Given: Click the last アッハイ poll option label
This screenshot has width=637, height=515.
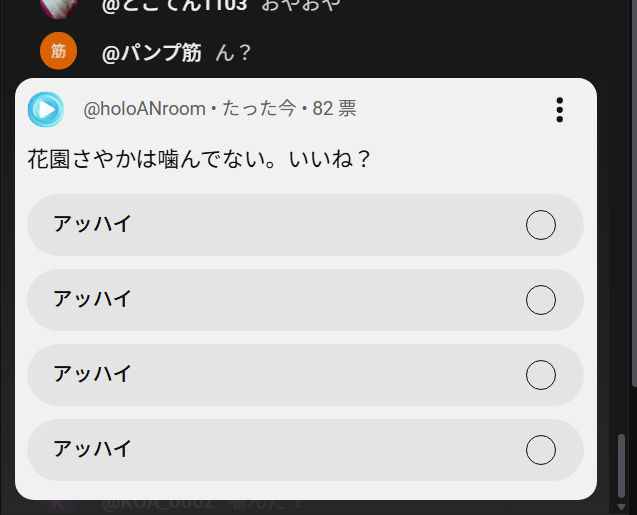Looking at the screenshot, I should click(92, 449).
